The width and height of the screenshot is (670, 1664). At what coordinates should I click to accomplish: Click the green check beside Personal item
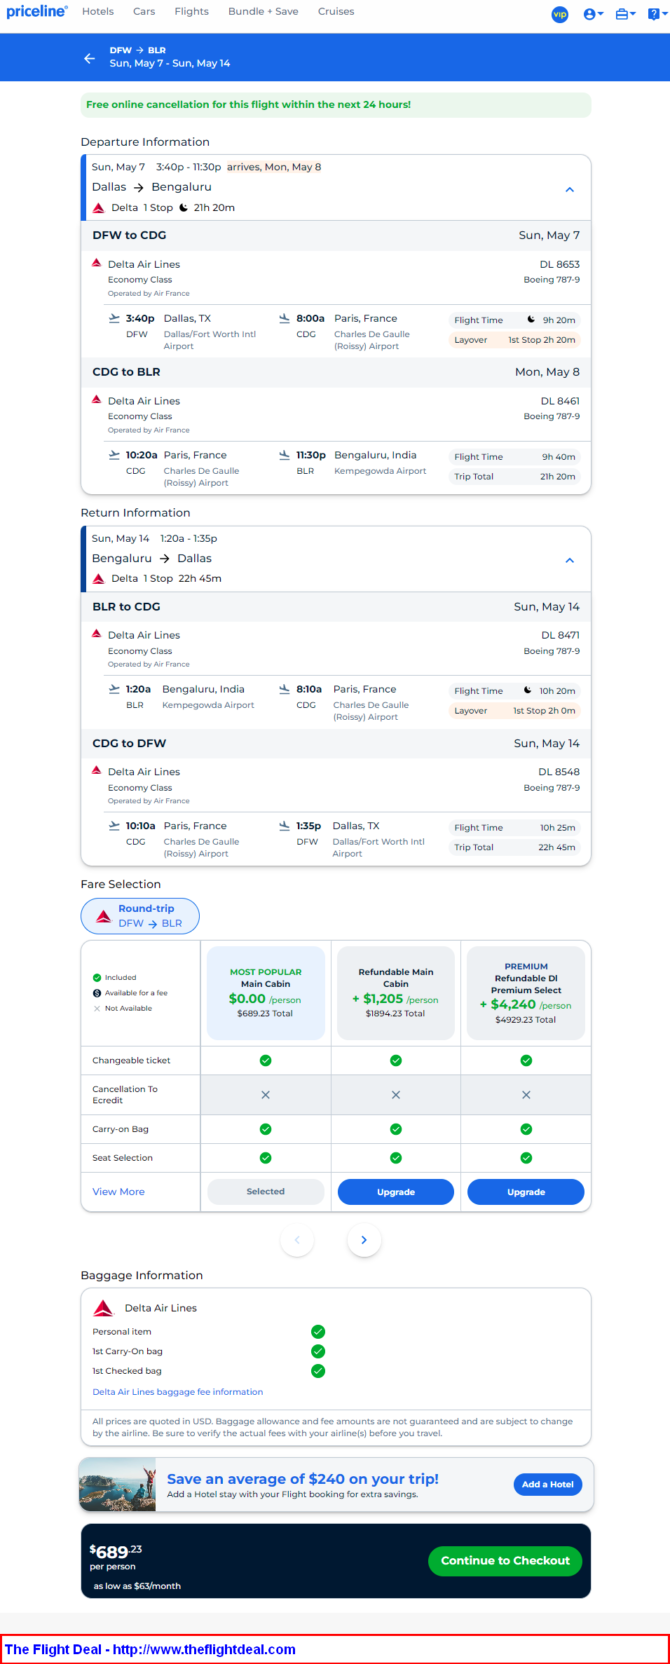(x=318, y=1332)
